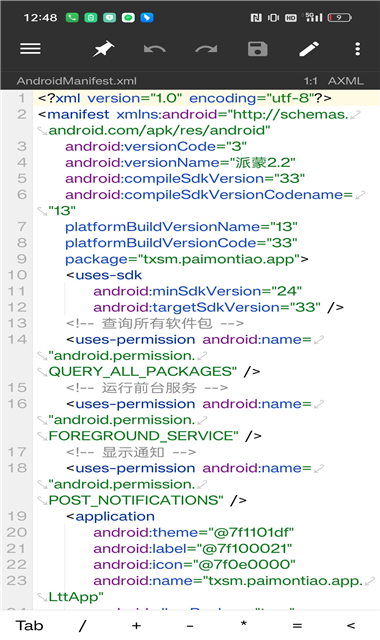Tap the less-than symbol shortcut key

351,625
